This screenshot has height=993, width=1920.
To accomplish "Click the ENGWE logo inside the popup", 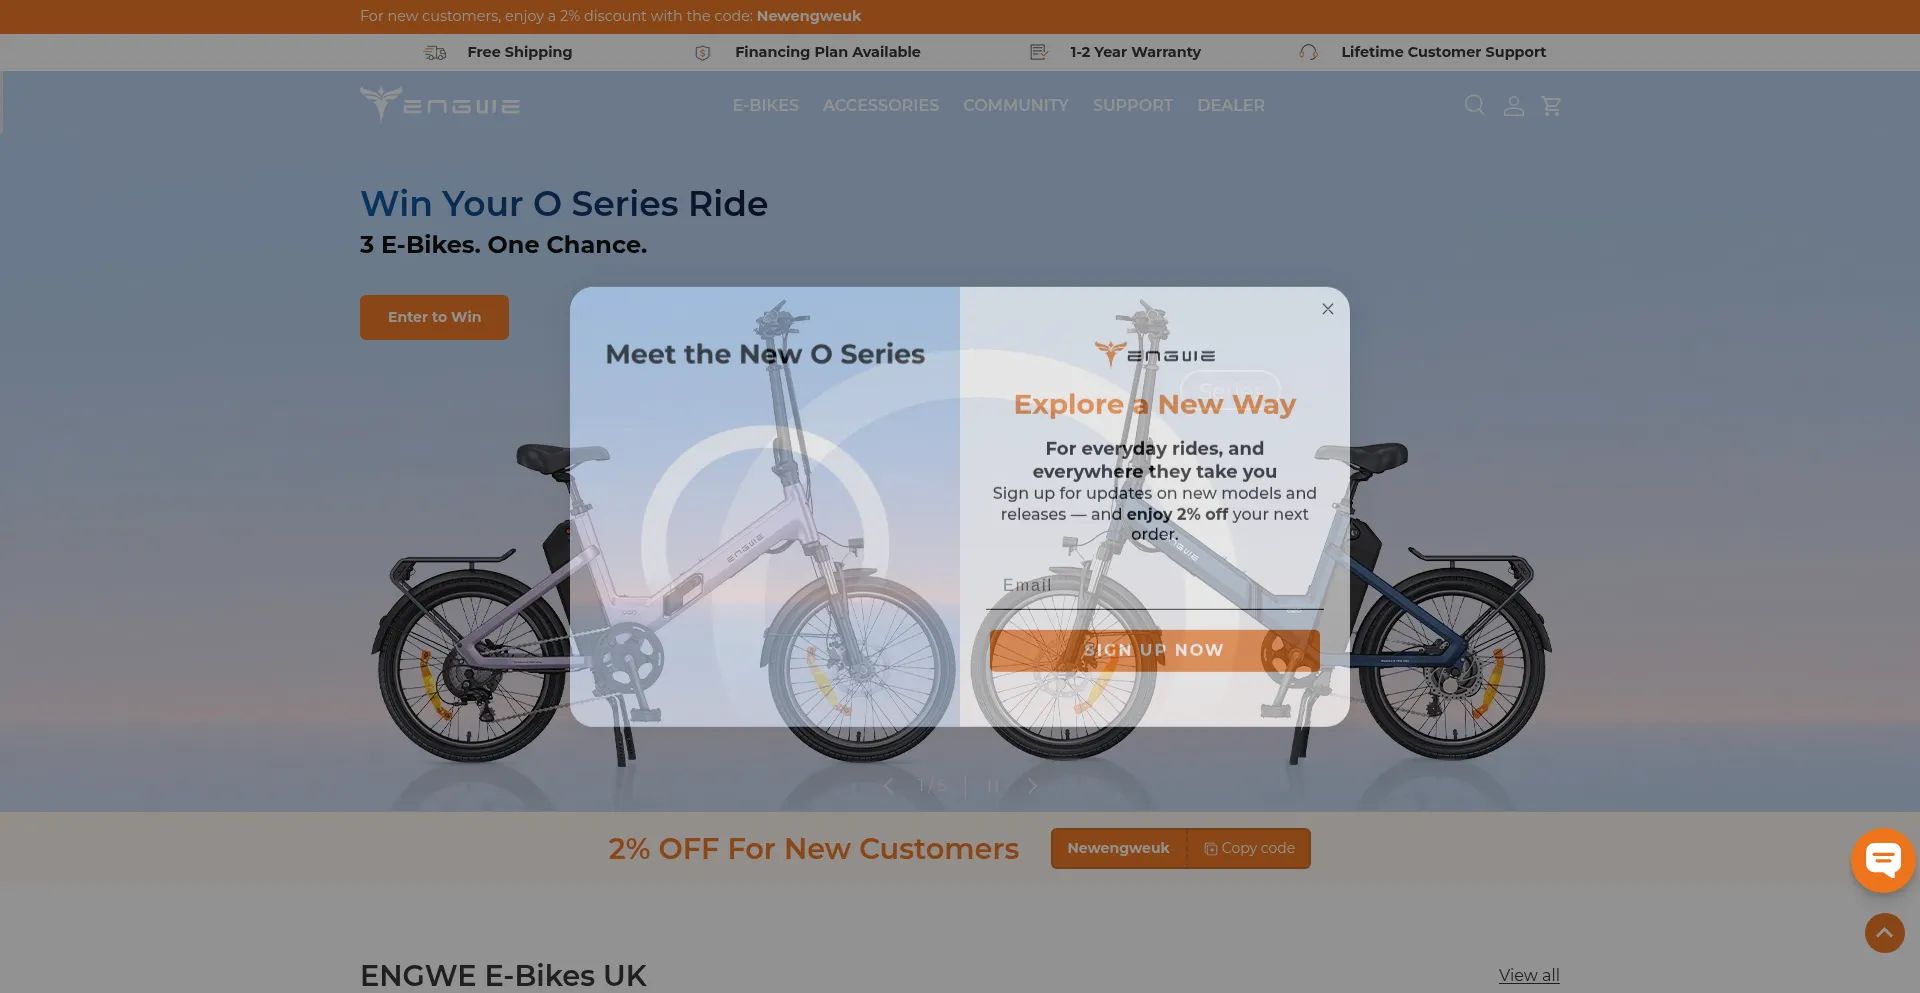I will pyautogui.click(x=1154, y=354).
